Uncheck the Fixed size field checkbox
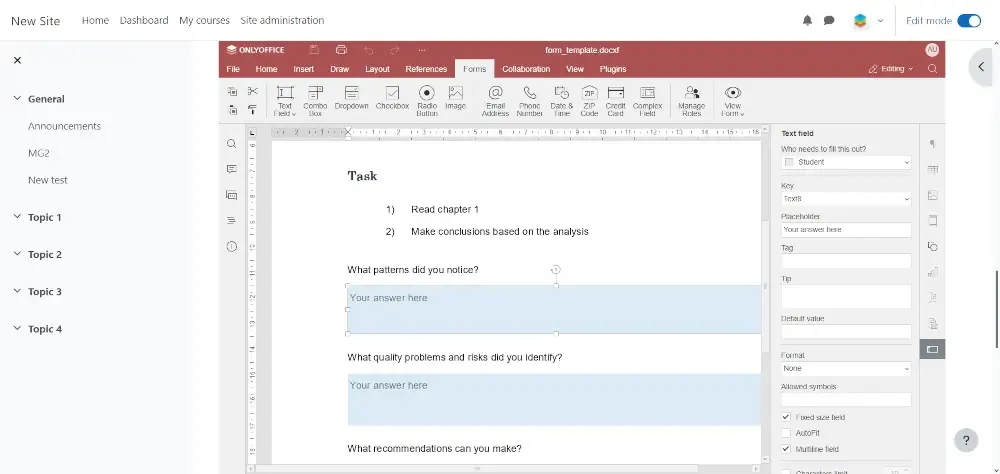This screenshot has width=1000, height=474. click(787, 417)
